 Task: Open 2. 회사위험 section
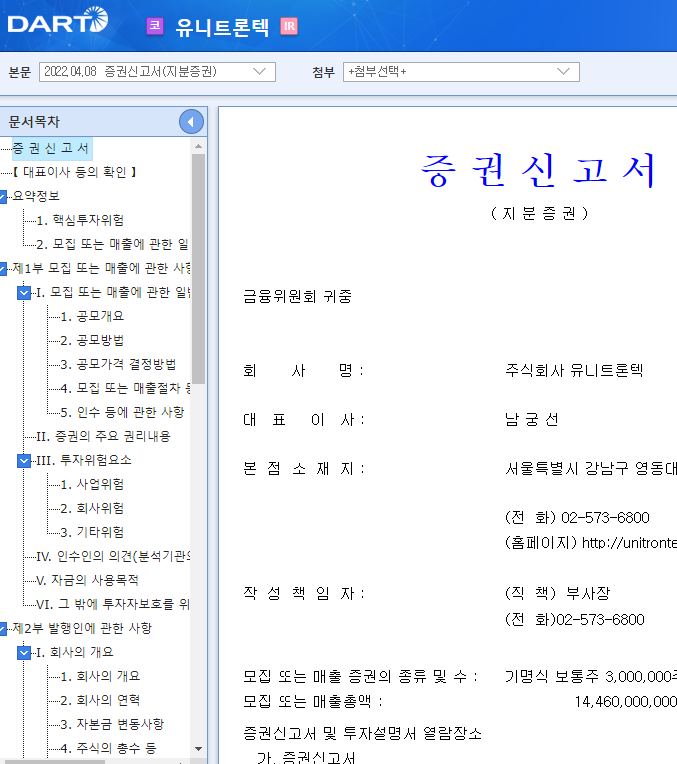coord(92,508)
